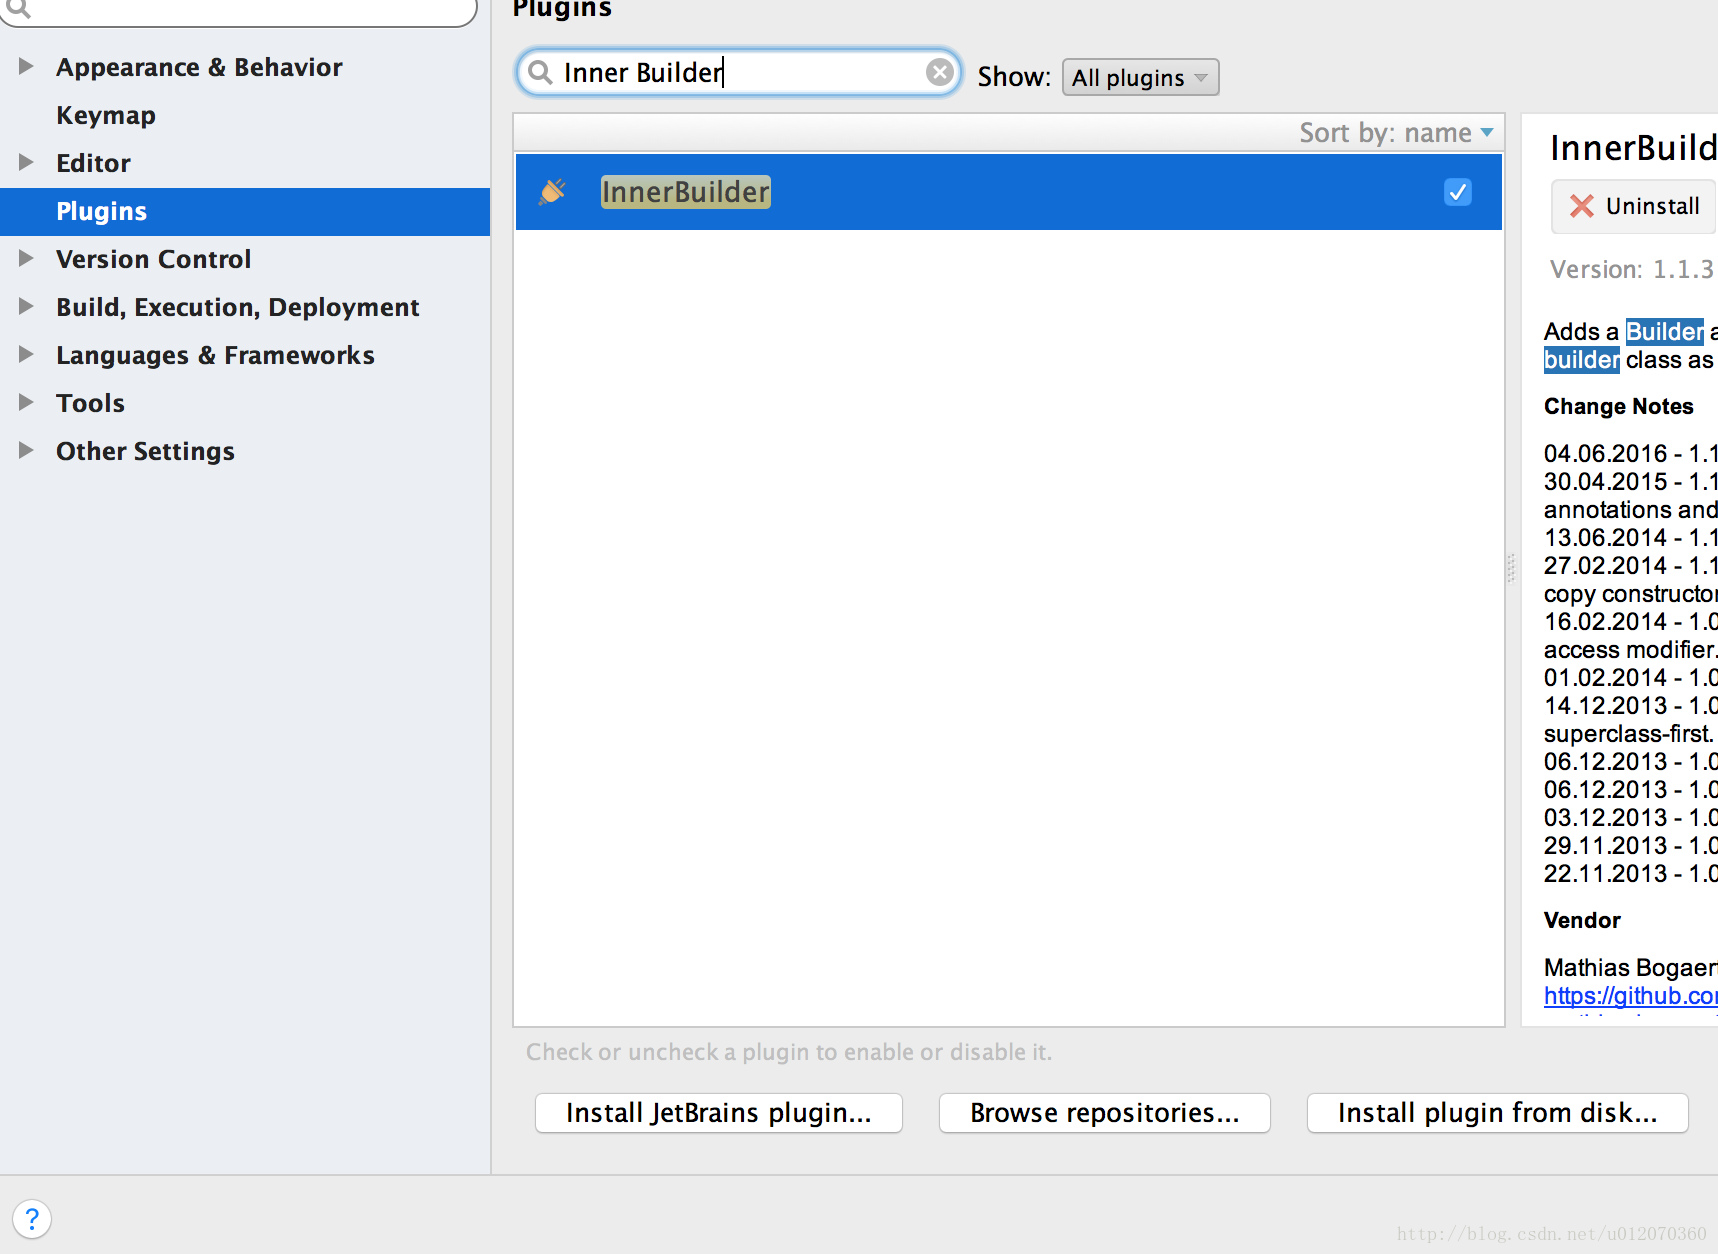Click the Vendor heading
The width and height of the screenshot is (1718, 1254).
coord(1582,920)
